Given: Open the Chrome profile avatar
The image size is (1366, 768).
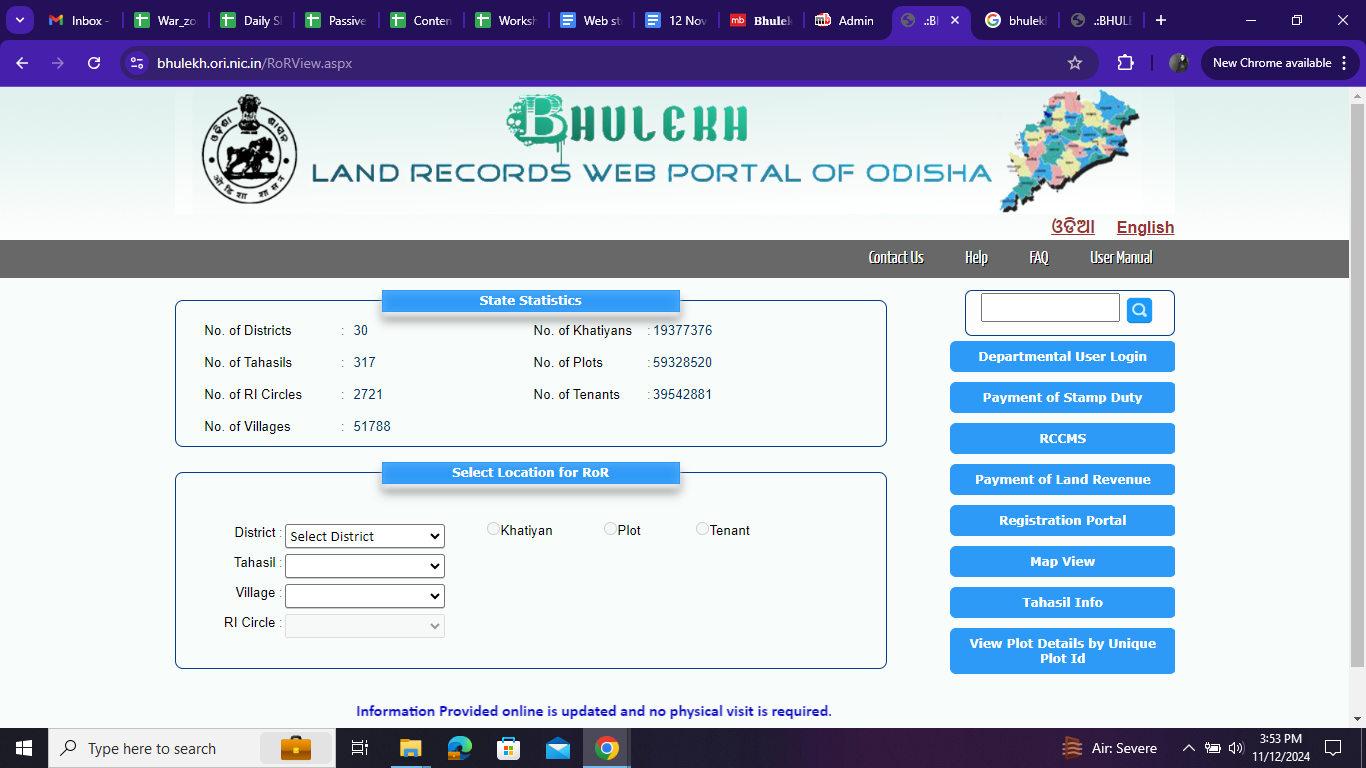Looking at the screenshot, I should (1179, 63).
